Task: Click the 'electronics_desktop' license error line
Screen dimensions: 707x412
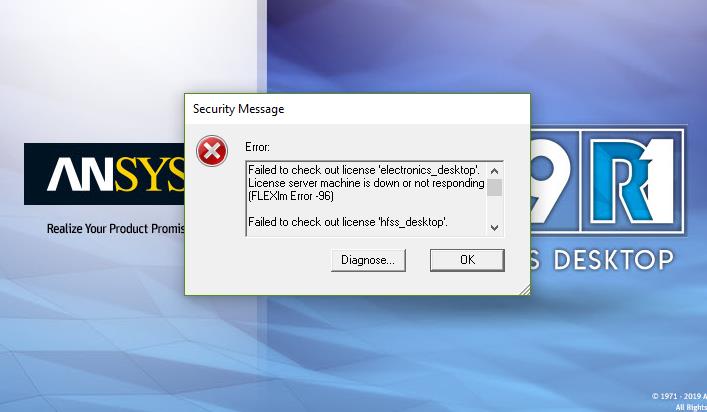Action: click(364, 170)
